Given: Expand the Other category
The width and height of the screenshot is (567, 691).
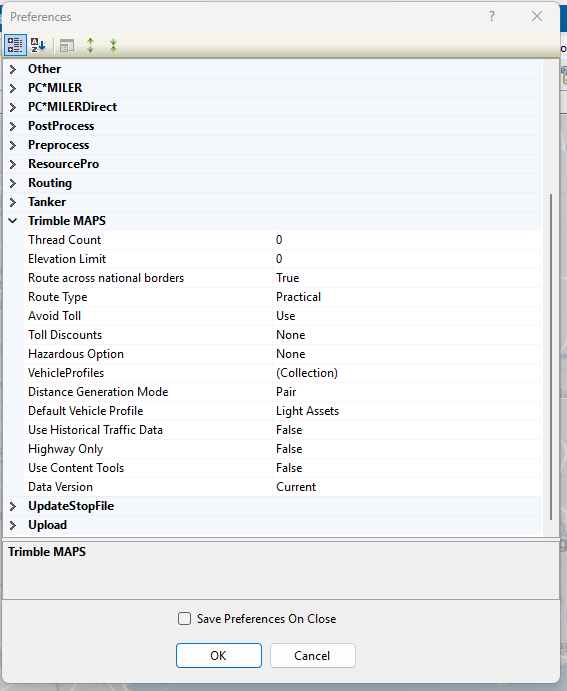Looking at the screenshot, I should (x=13, y=69).
